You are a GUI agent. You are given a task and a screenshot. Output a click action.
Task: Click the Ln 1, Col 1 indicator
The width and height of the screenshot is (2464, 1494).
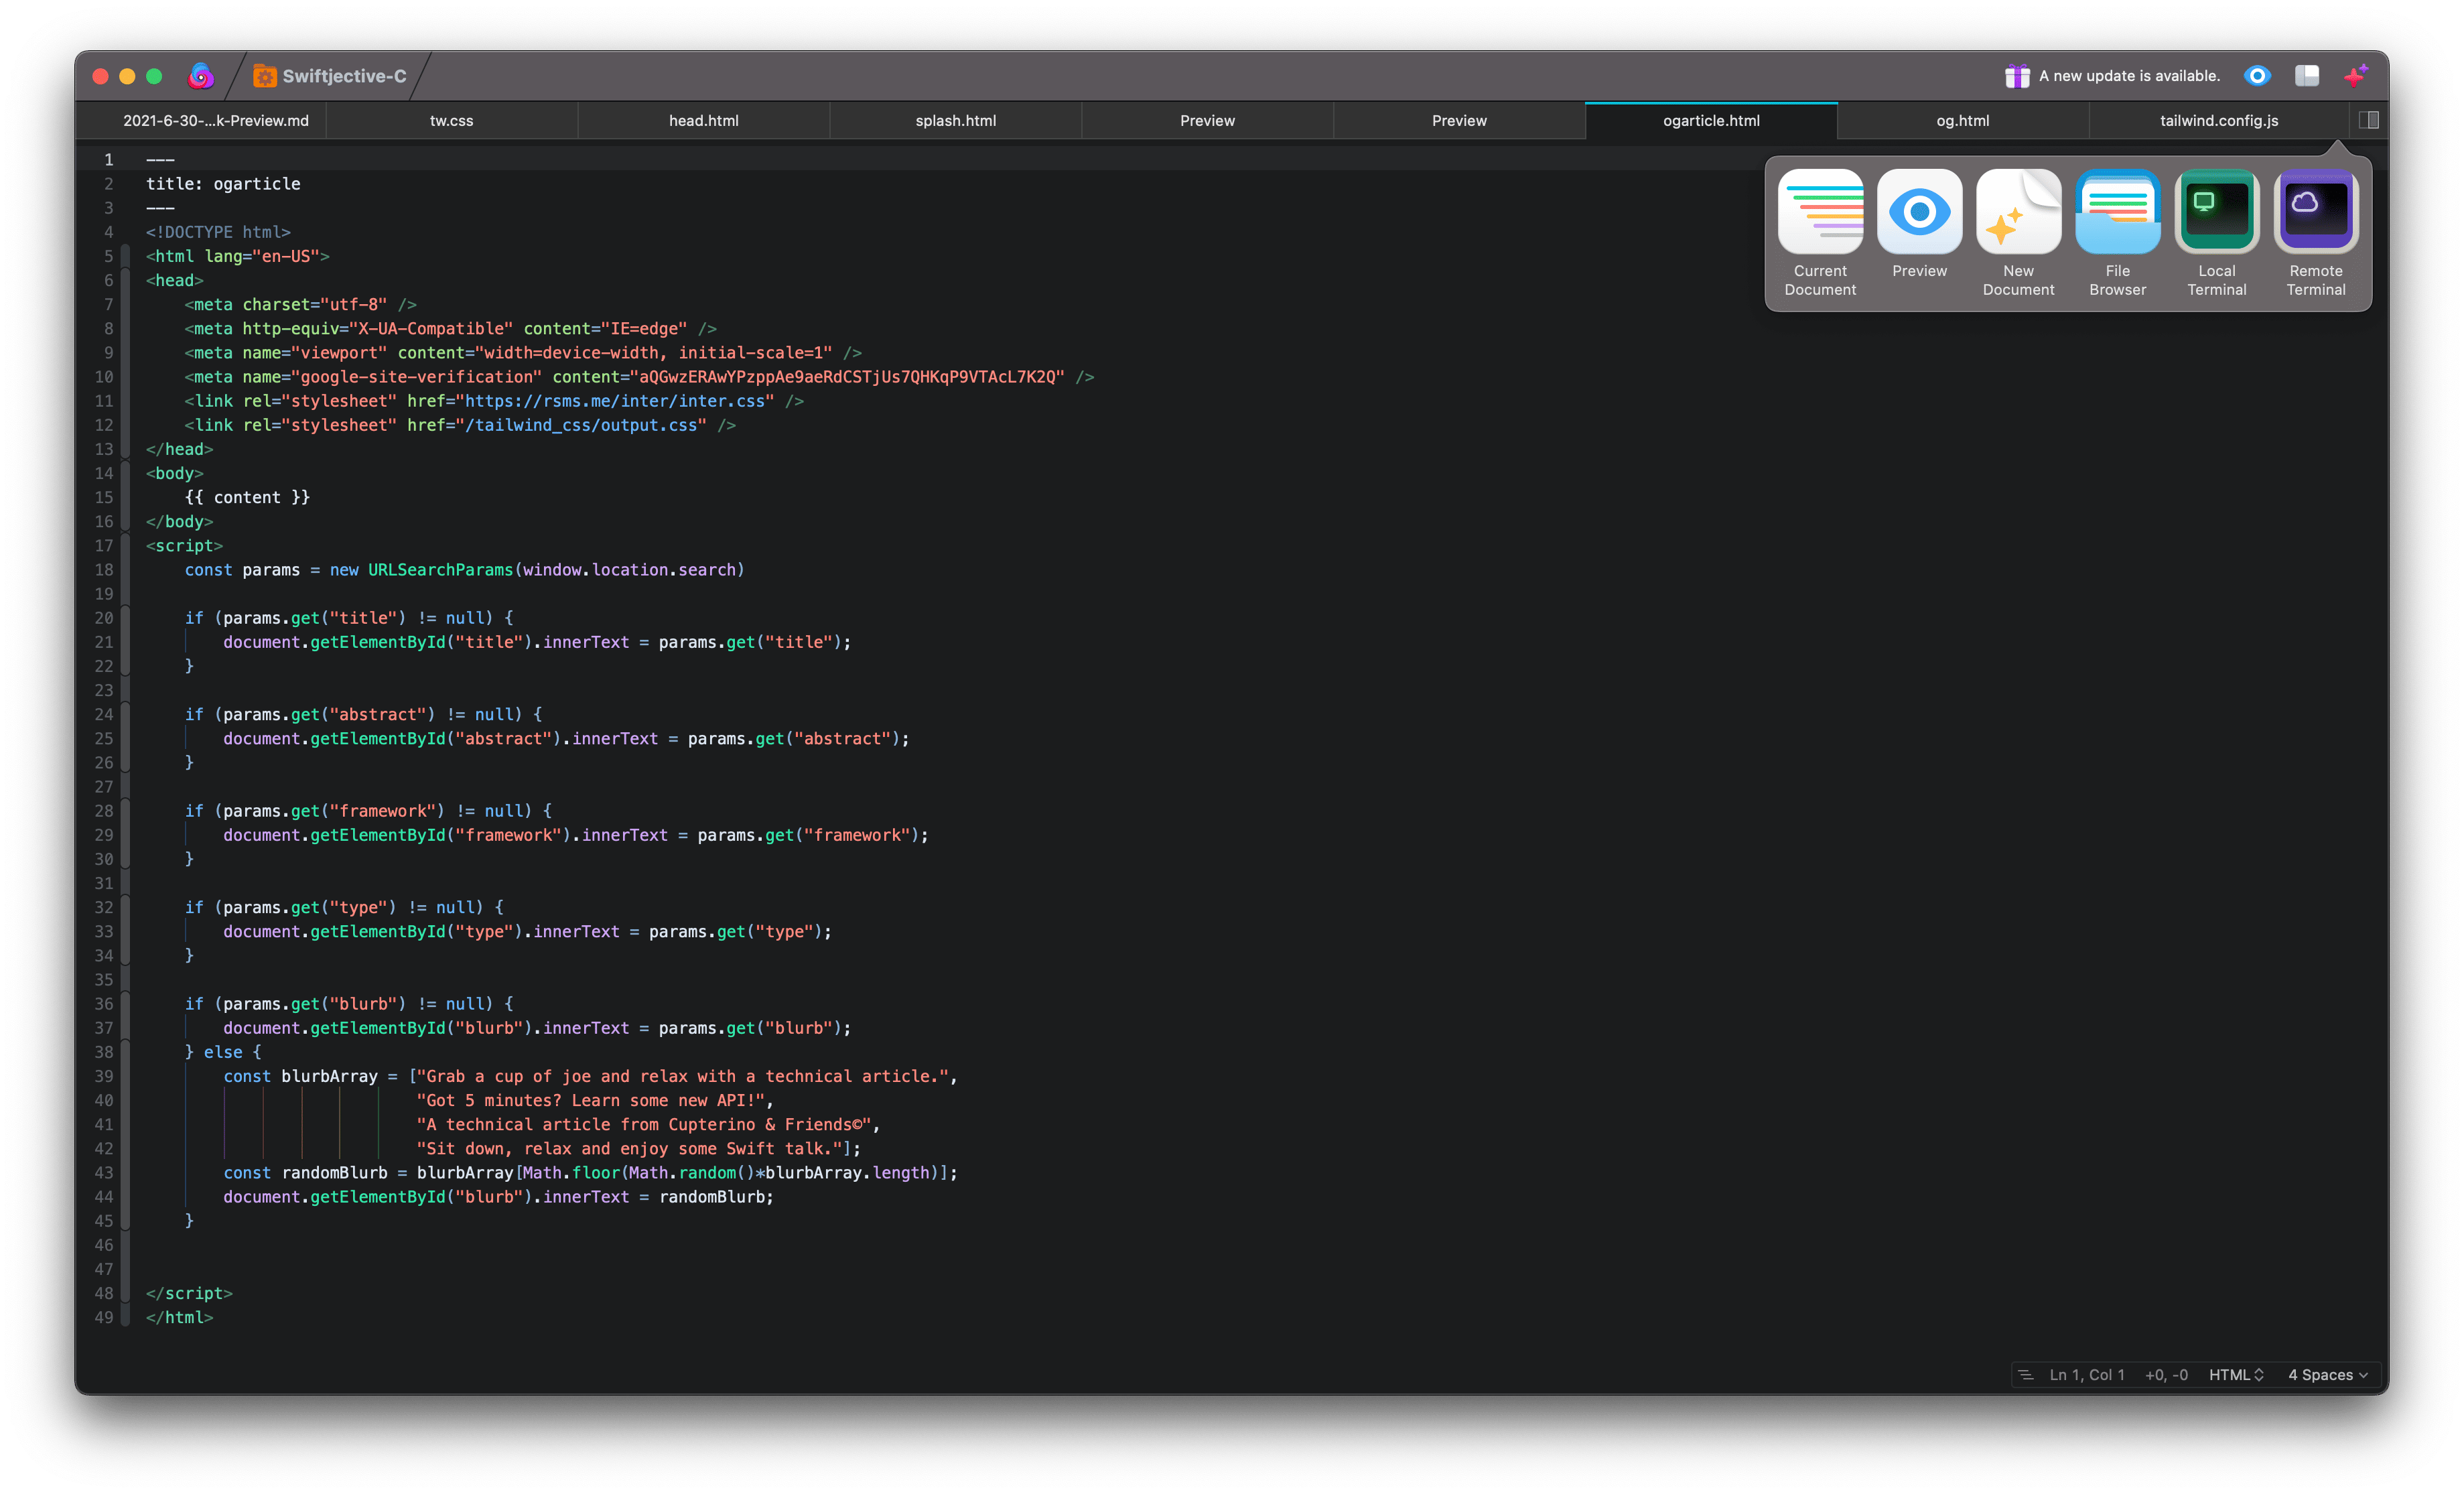(x=2088, y=1374)
